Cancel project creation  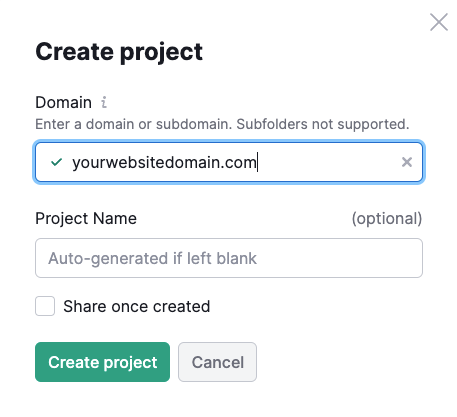click(217, 362)
